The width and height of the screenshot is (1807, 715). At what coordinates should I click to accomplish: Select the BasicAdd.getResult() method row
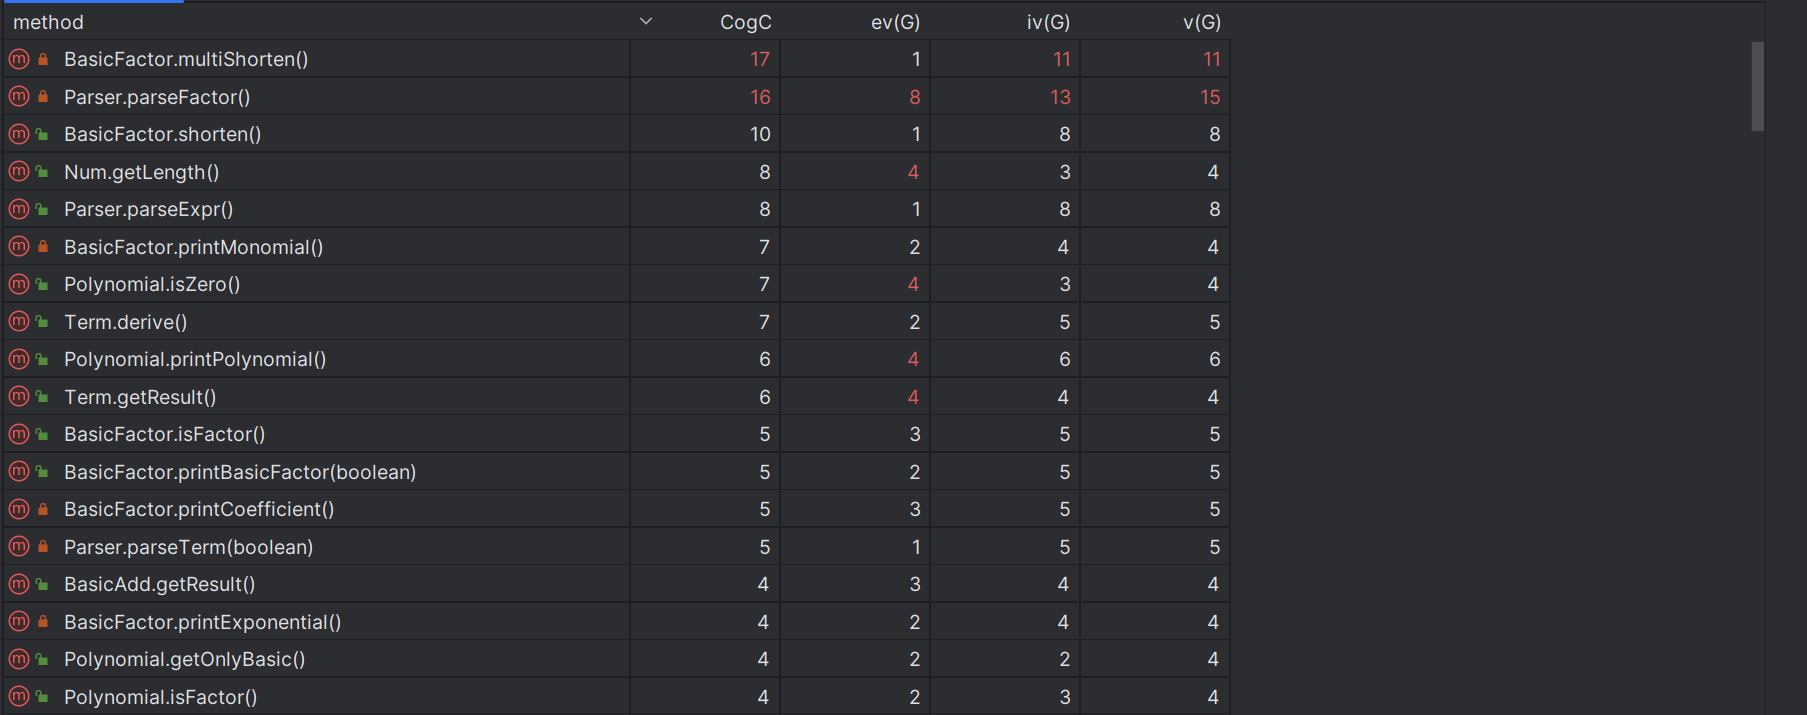point(617,584)
